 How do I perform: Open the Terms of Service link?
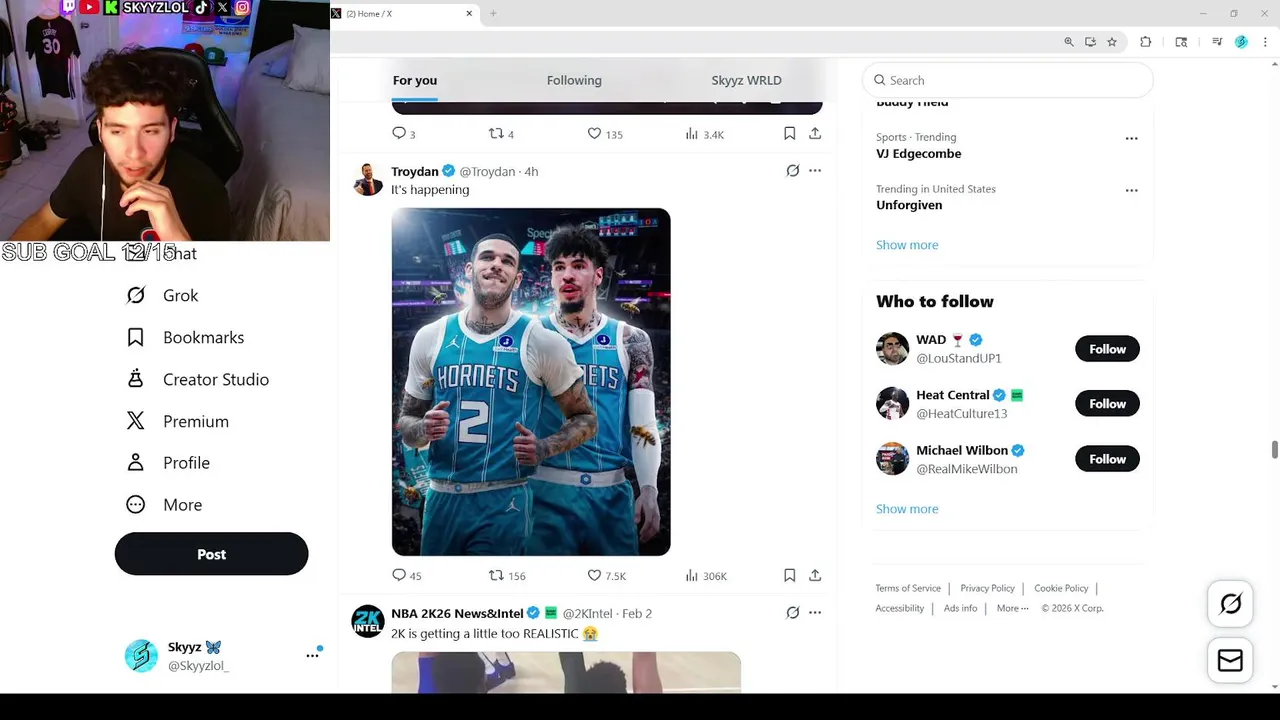908,588
